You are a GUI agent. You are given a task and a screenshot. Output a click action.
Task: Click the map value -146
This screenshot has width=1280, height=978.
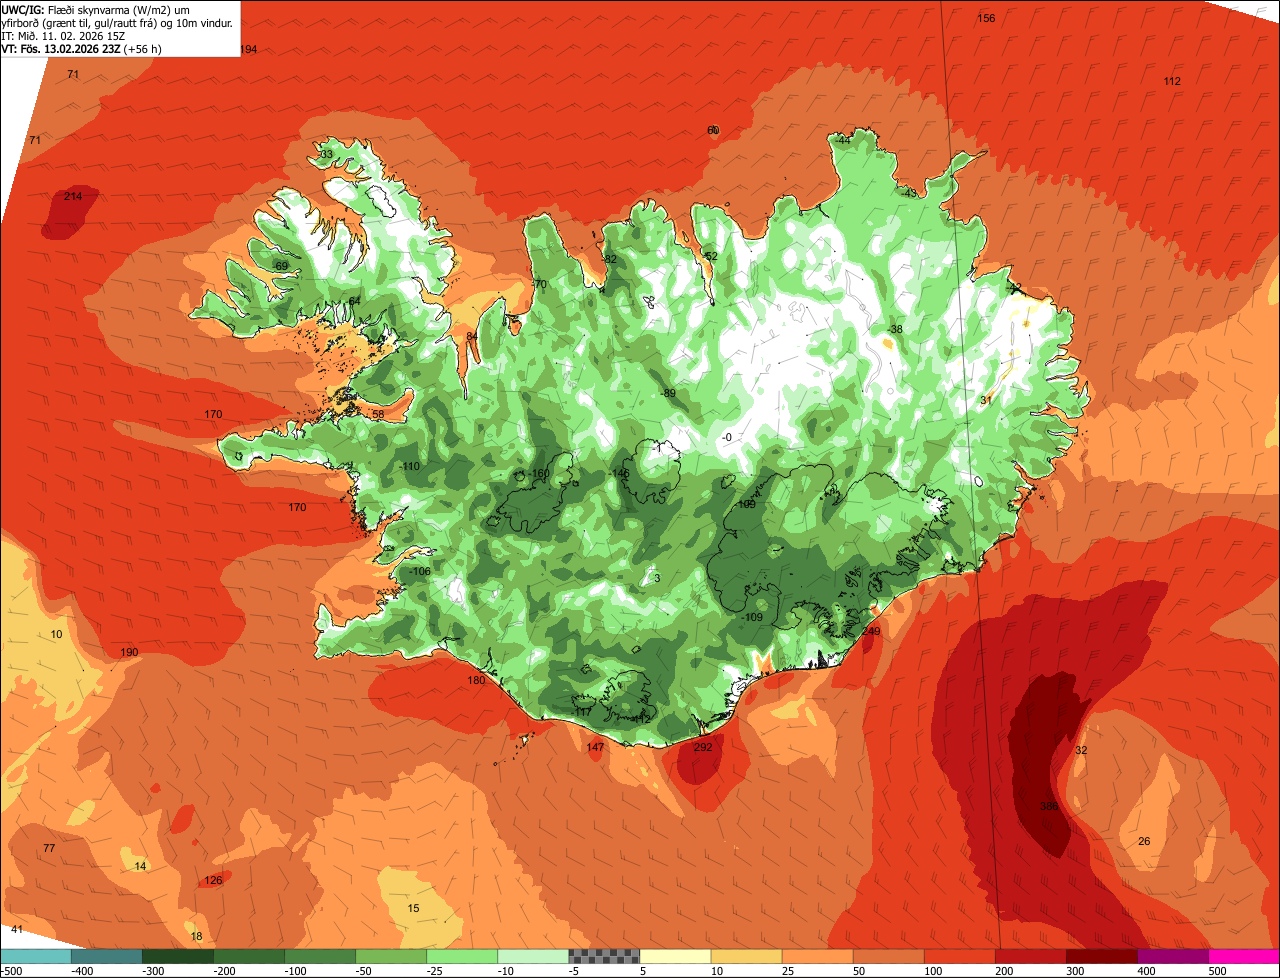click(620, 474)
